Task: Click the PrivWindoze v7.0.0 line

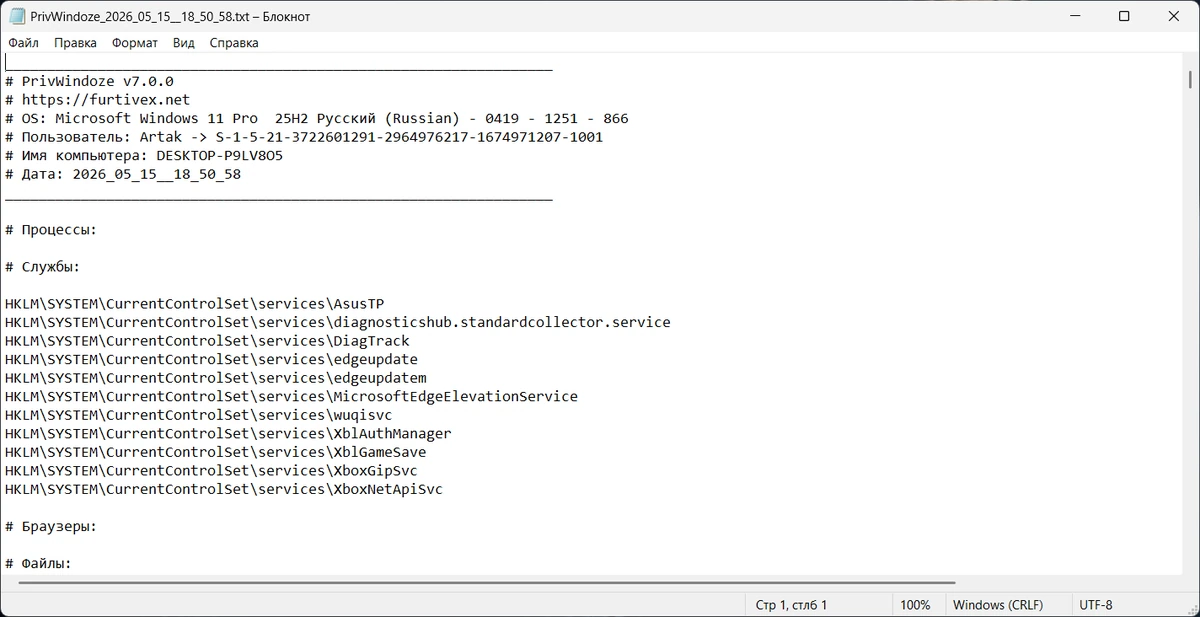Action: point(89,81)
